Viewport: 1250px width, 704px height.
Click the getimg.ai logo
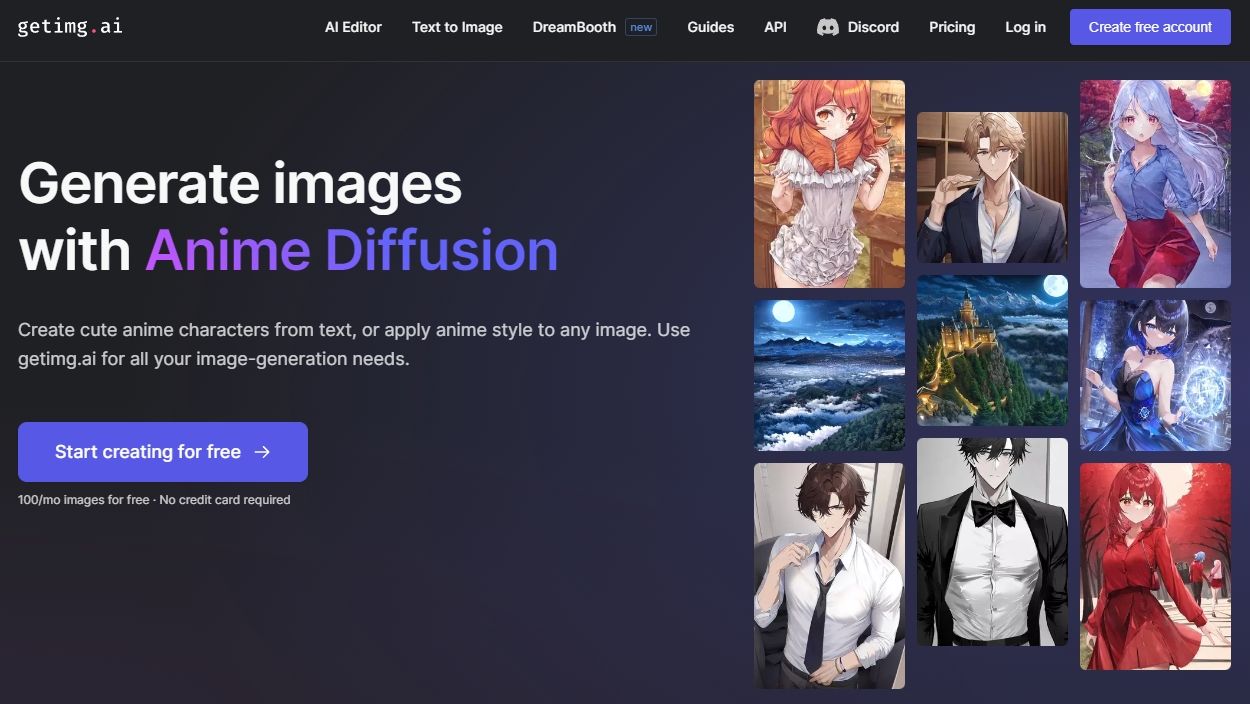coord(70,27)
